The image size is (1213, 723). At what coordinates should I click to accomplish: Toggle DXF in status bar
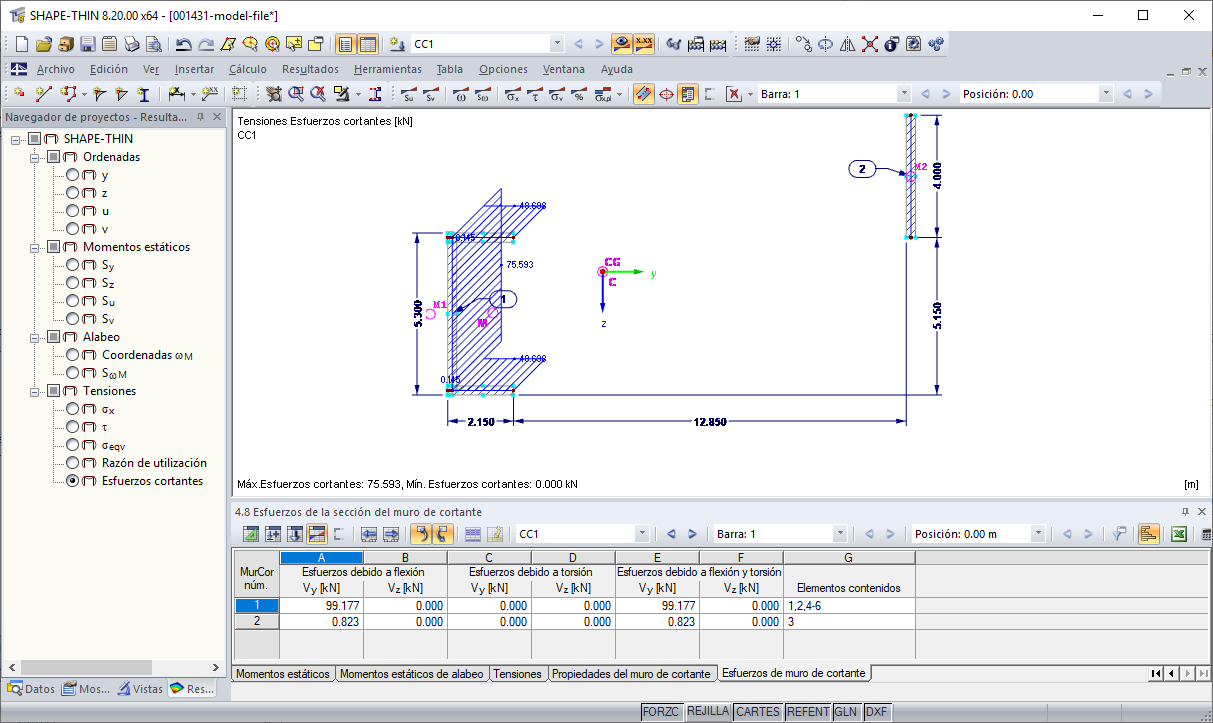click(x=876, y=712)
